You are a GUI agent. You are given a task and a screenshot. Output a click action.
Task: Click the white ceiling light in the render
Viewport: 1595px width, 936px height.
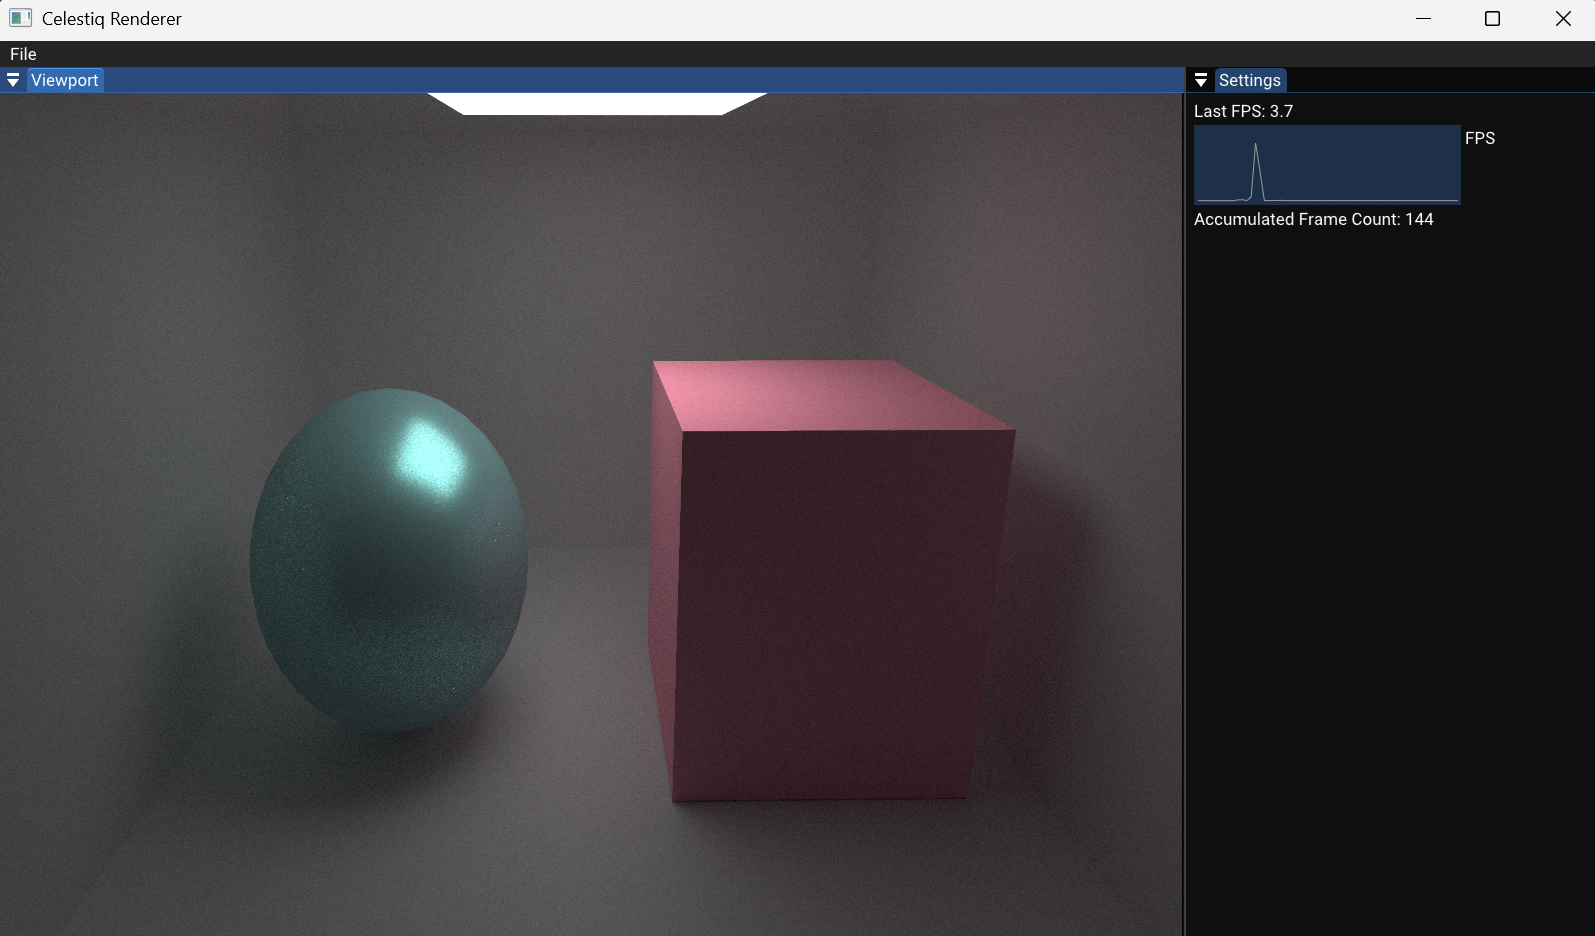click(596, 103)
